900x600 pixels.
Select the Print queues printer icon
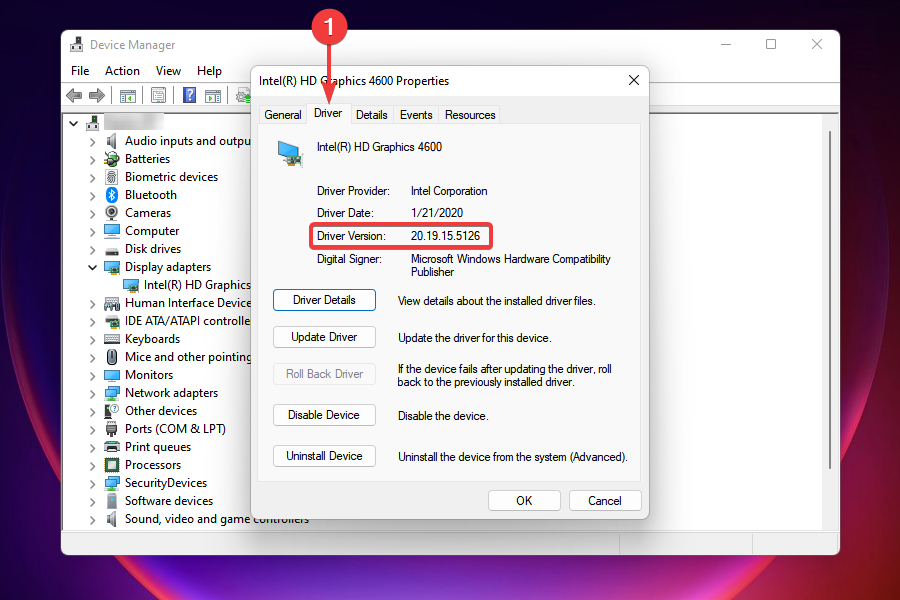tap(112, 447)
